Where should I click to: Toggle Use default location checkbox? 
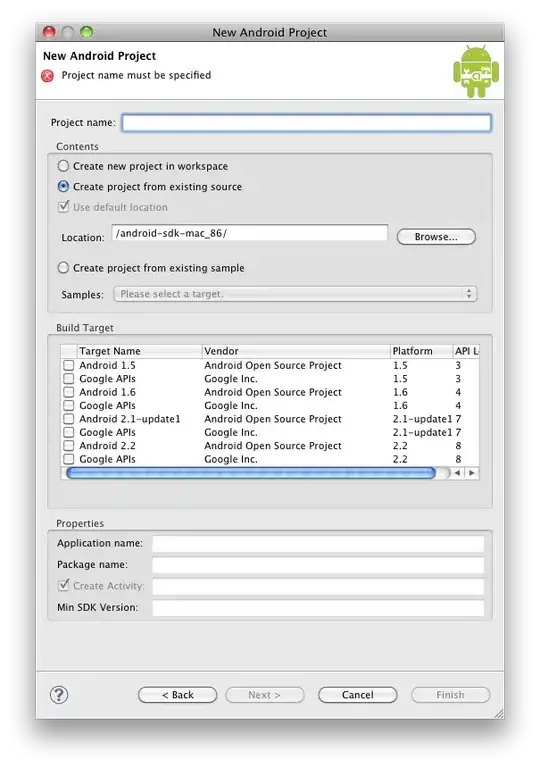(64, 206)
